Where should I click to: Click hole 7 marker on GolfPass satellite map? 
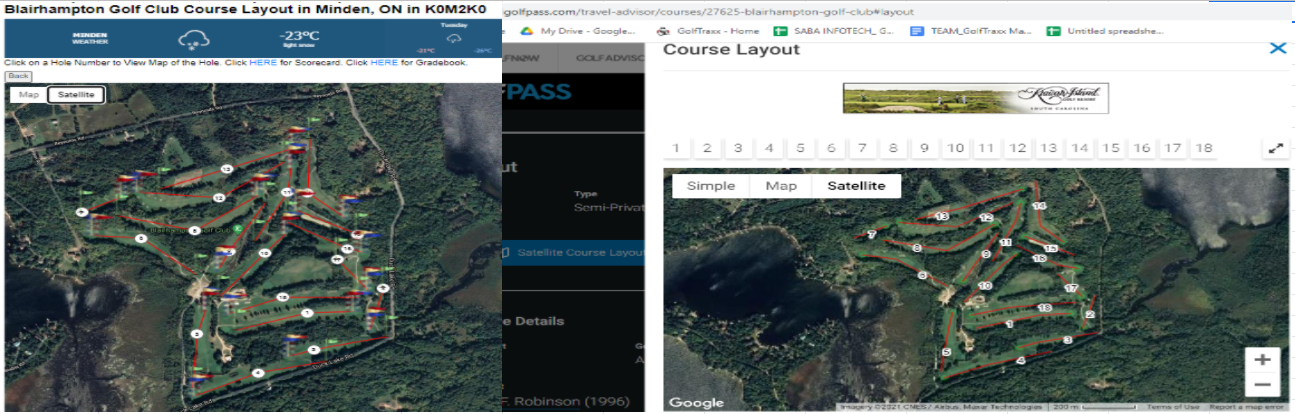872,235
